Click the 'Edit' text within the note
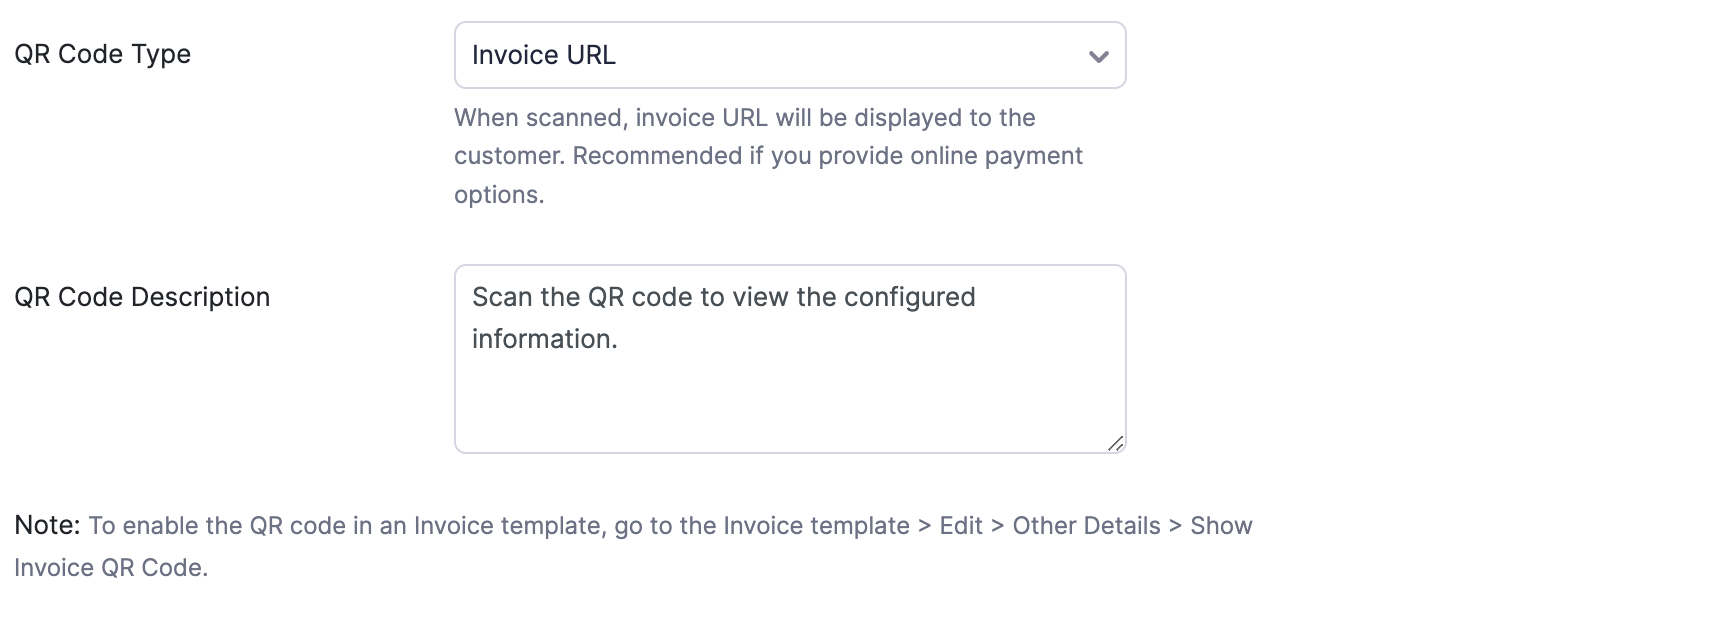The height and width of the screenshot is (622, 1720). point(960,525)
